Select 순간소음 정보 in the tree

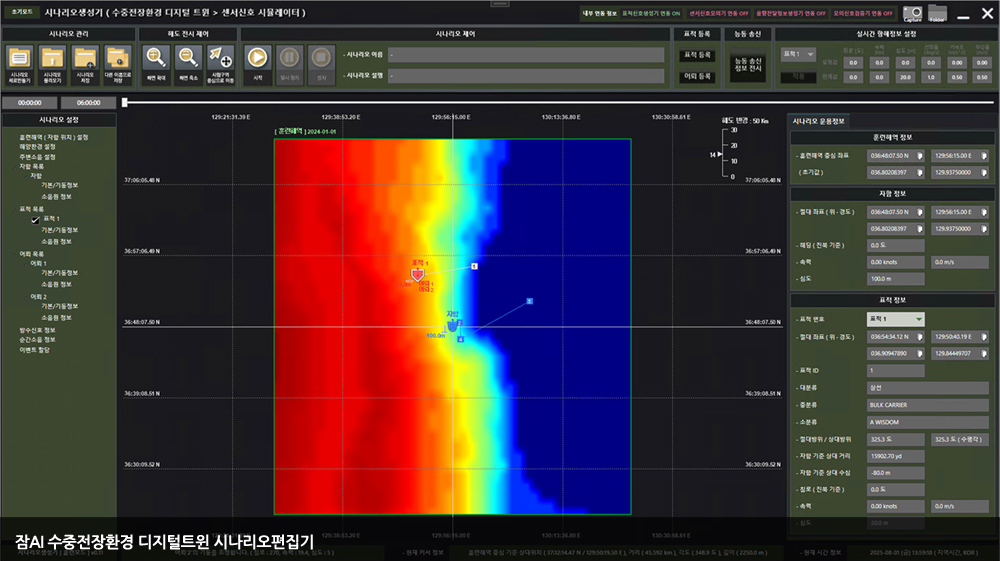(37, 340)
